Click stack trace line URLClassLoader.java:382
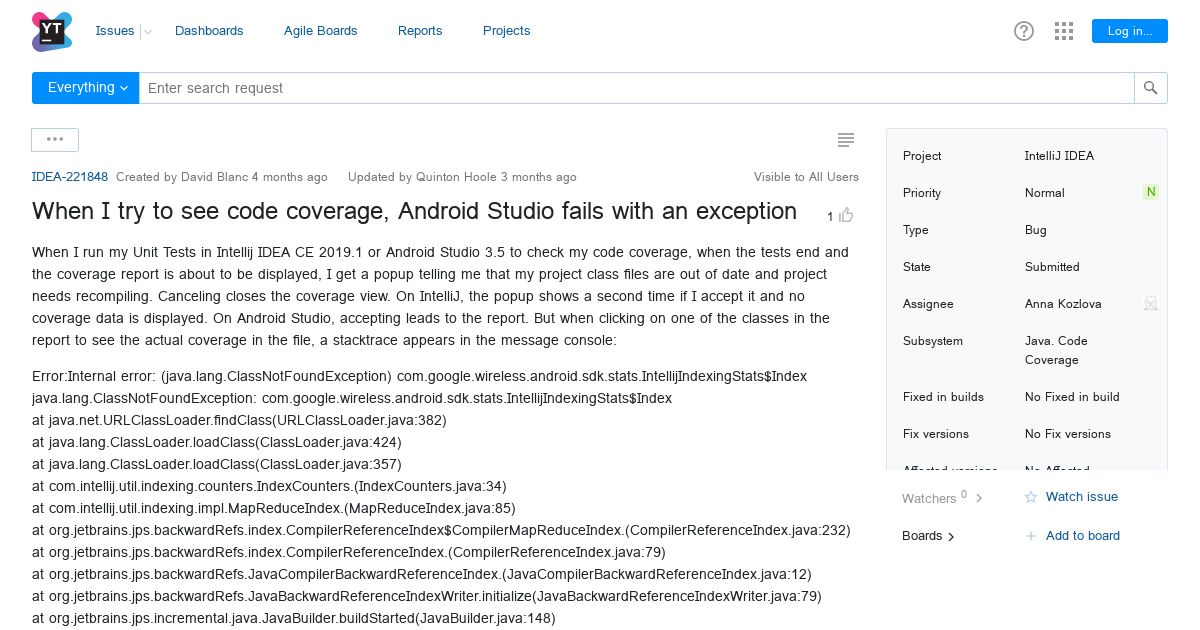This screenshot has width=1200, height=630. click(x=239, y=420)
